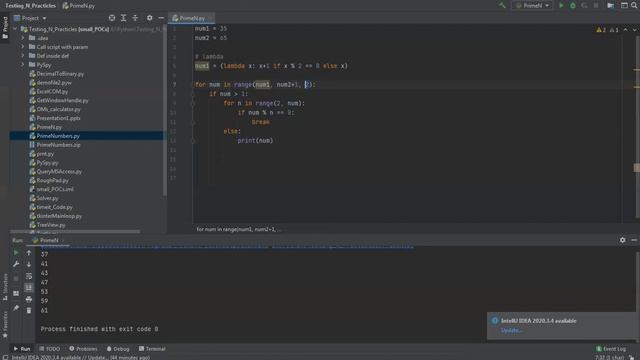
Task: Click Down the Stack Trace arrow
Action: point(29,264)
